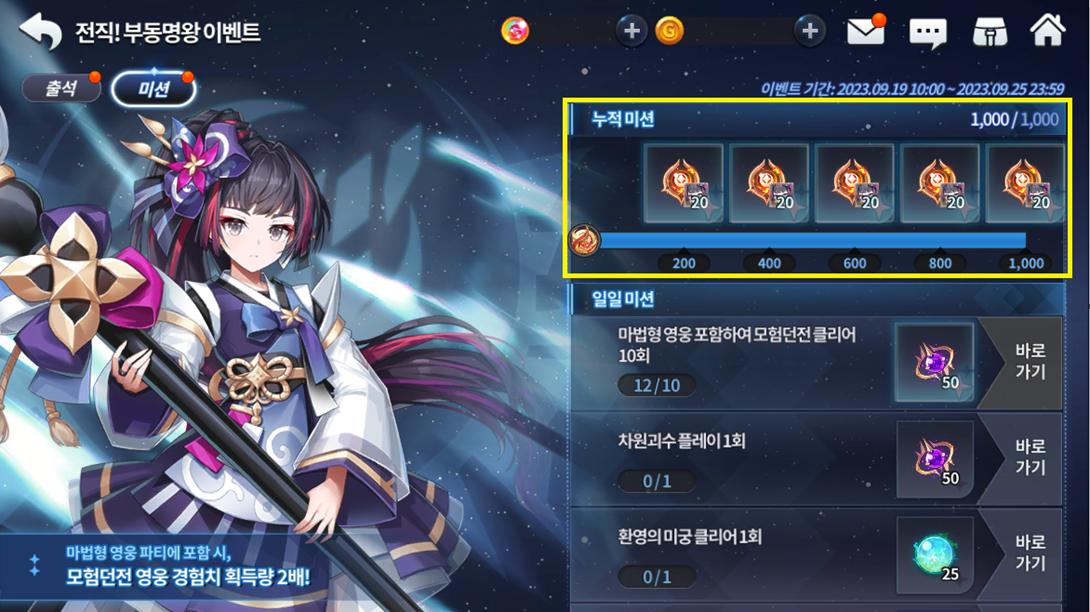
Task: Switch to the 출석 tab
Action: (61, 88)
